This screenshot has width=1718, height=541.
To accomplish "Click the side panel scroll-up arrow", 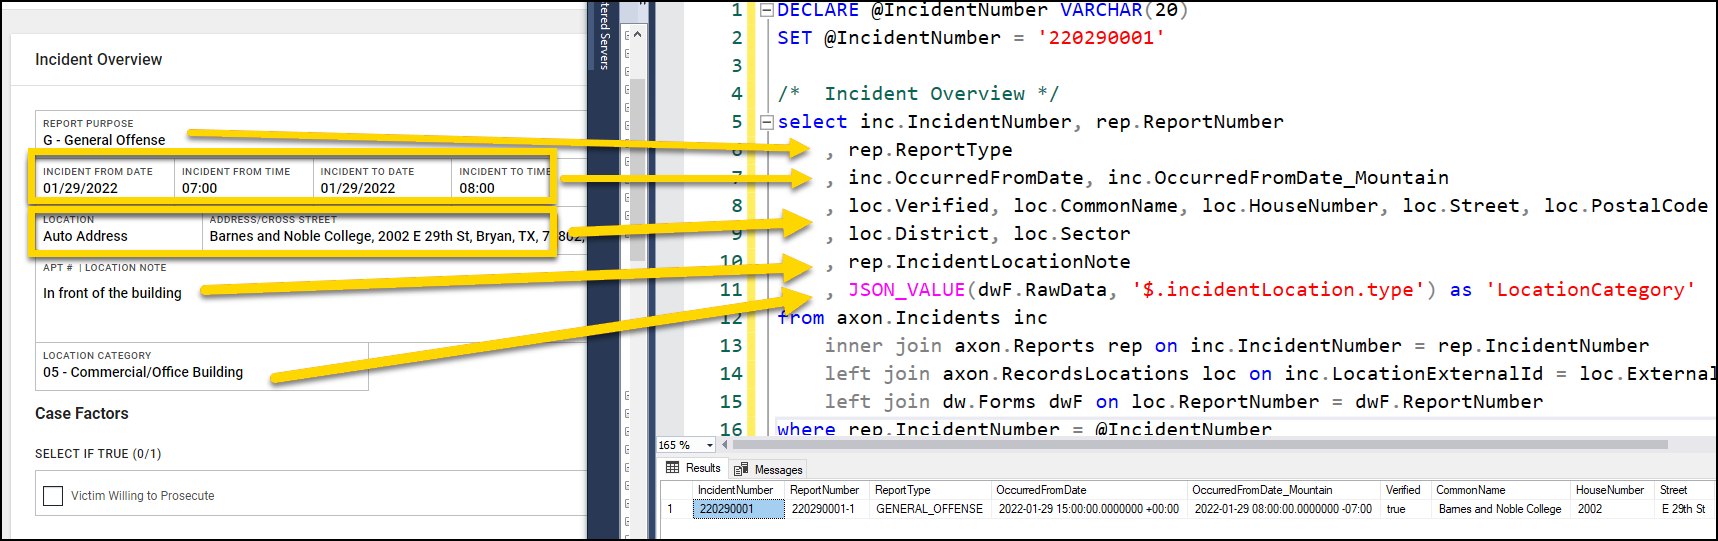I will [x=638, y=34].
